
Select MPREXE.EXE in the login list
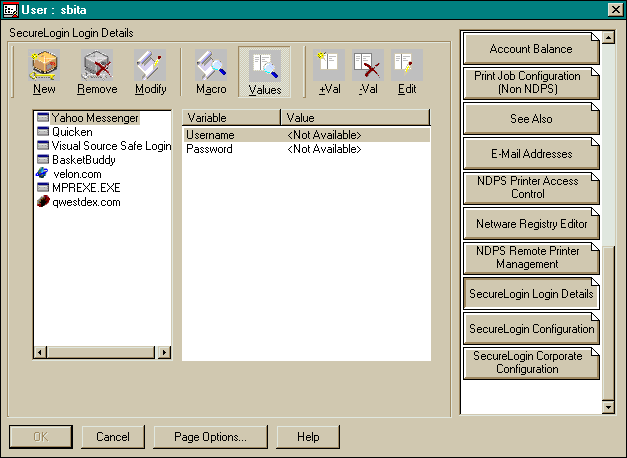tap(86, 188)
